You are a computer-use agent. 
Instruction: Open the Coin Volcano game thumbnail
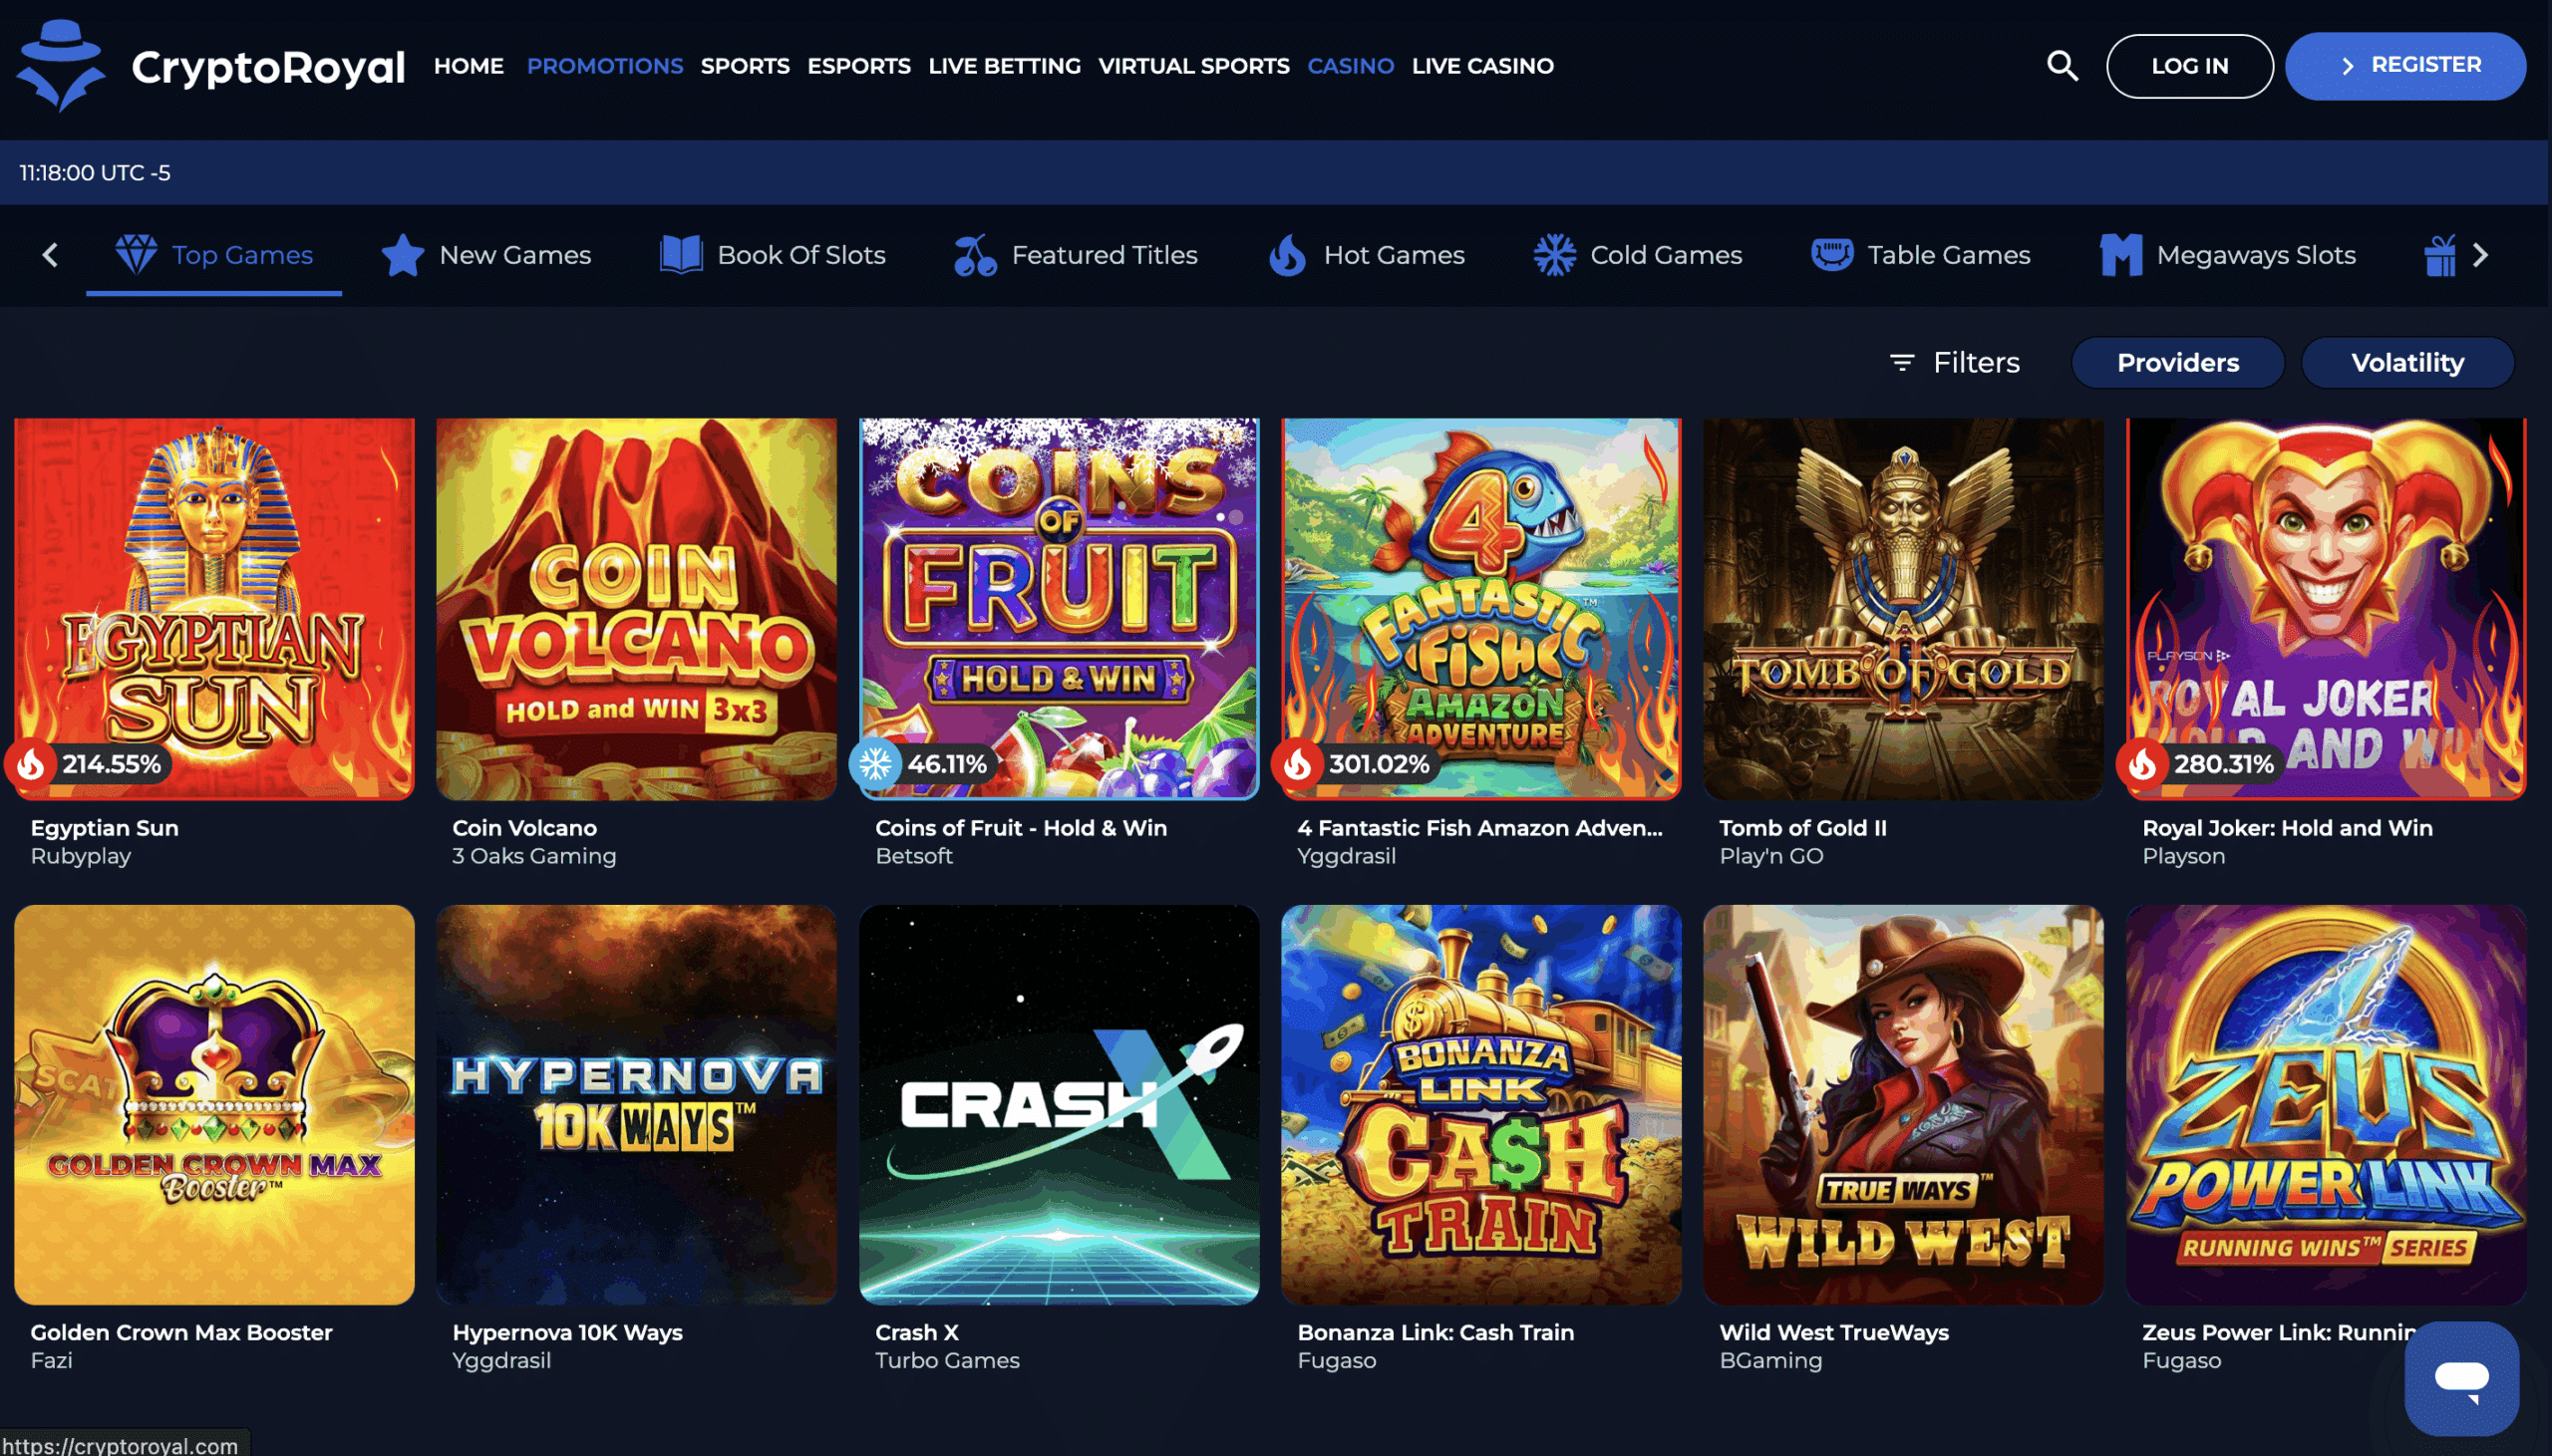(636, 608)
